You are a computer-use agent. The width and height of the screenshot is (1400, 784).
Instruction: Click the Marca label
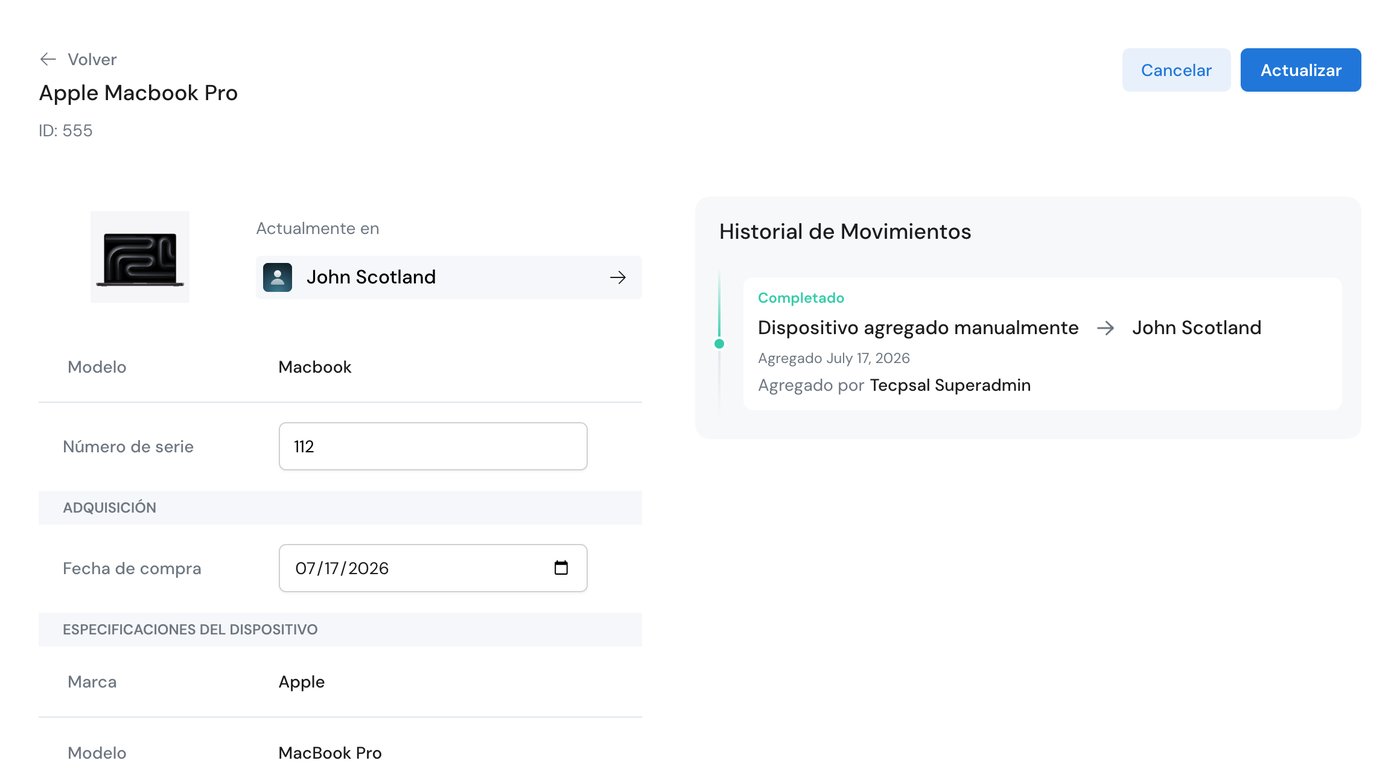click(92, 682)
